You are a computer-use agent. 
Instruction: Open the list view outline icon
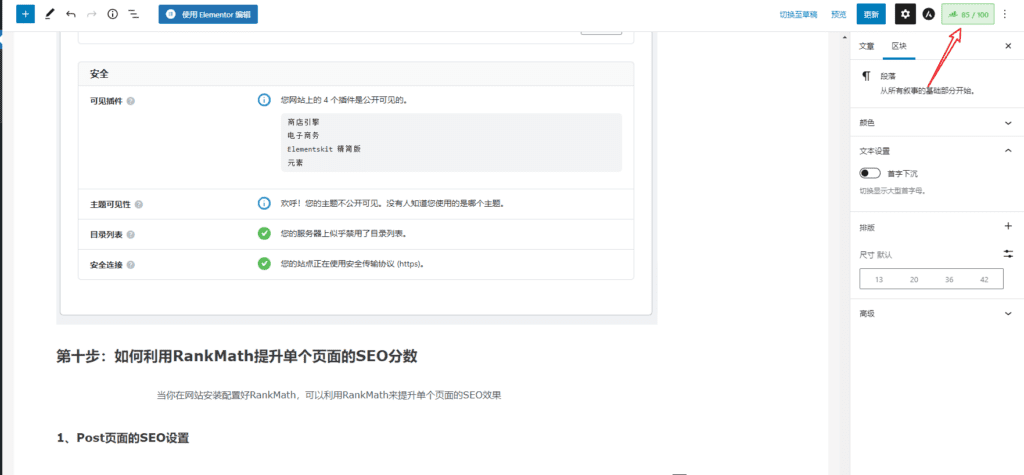pyautogui.click(x=133, y=14)
